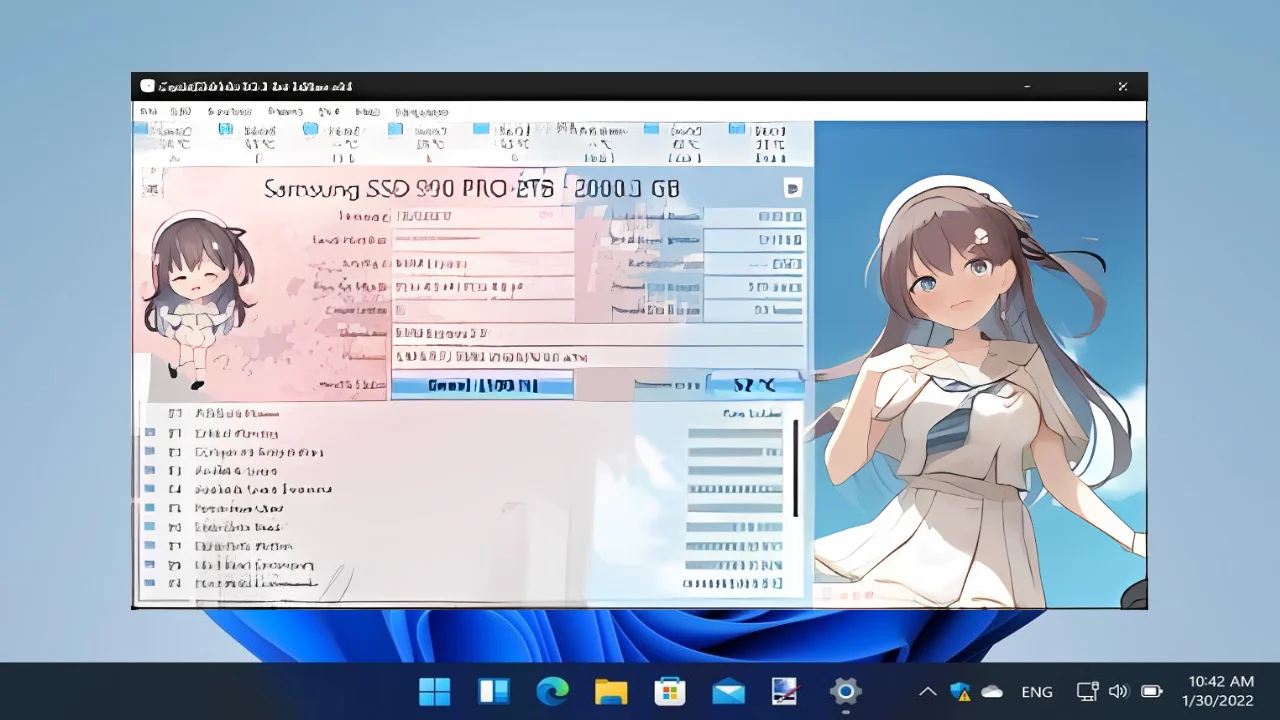The width and height of the screenshot is (1280, 720).
Task: Open the clock showing 10:42 AM
Action: tap(1218, 691)
